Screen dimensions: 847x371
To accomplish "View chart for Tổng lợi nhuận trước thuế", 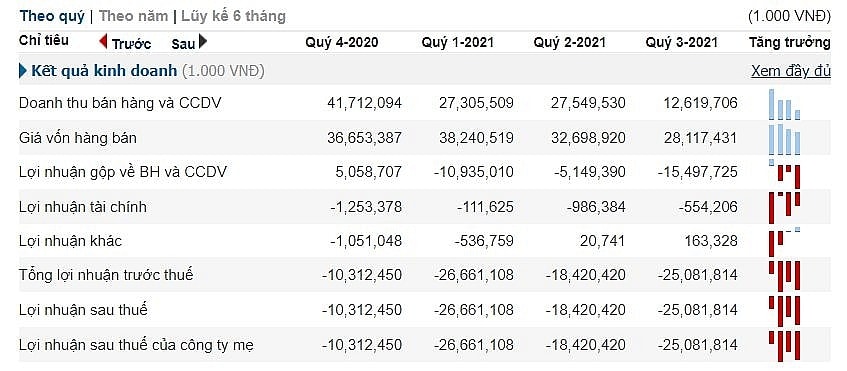I will coord(785,275).
